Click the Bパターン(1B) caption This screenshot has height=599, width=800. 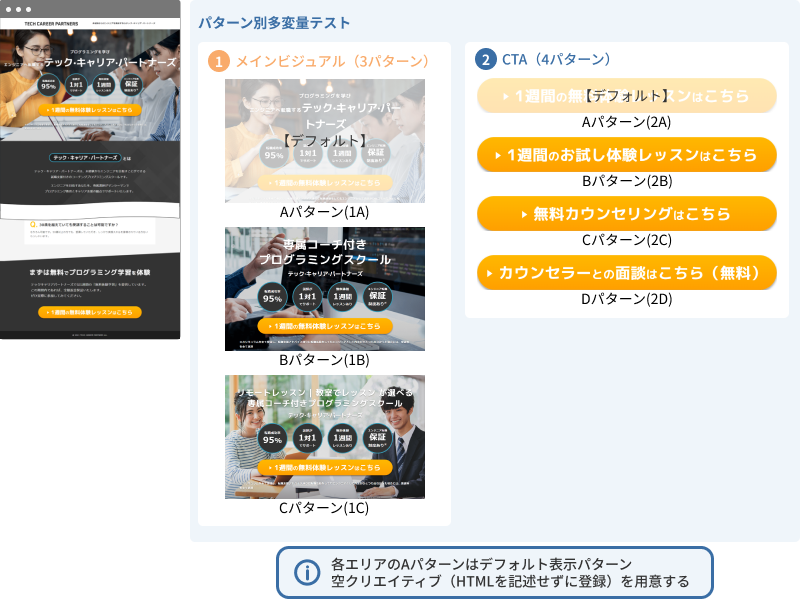(x=324, y=360)
